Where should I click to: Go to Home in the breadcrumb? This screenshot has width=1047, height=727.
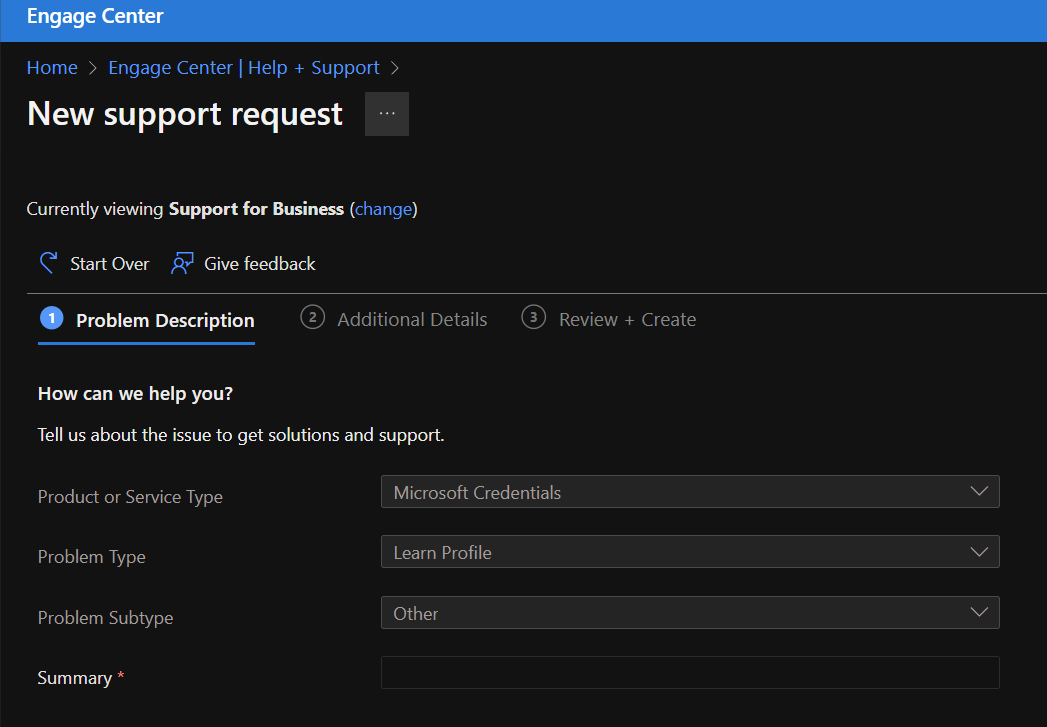(x=52, y=67)
